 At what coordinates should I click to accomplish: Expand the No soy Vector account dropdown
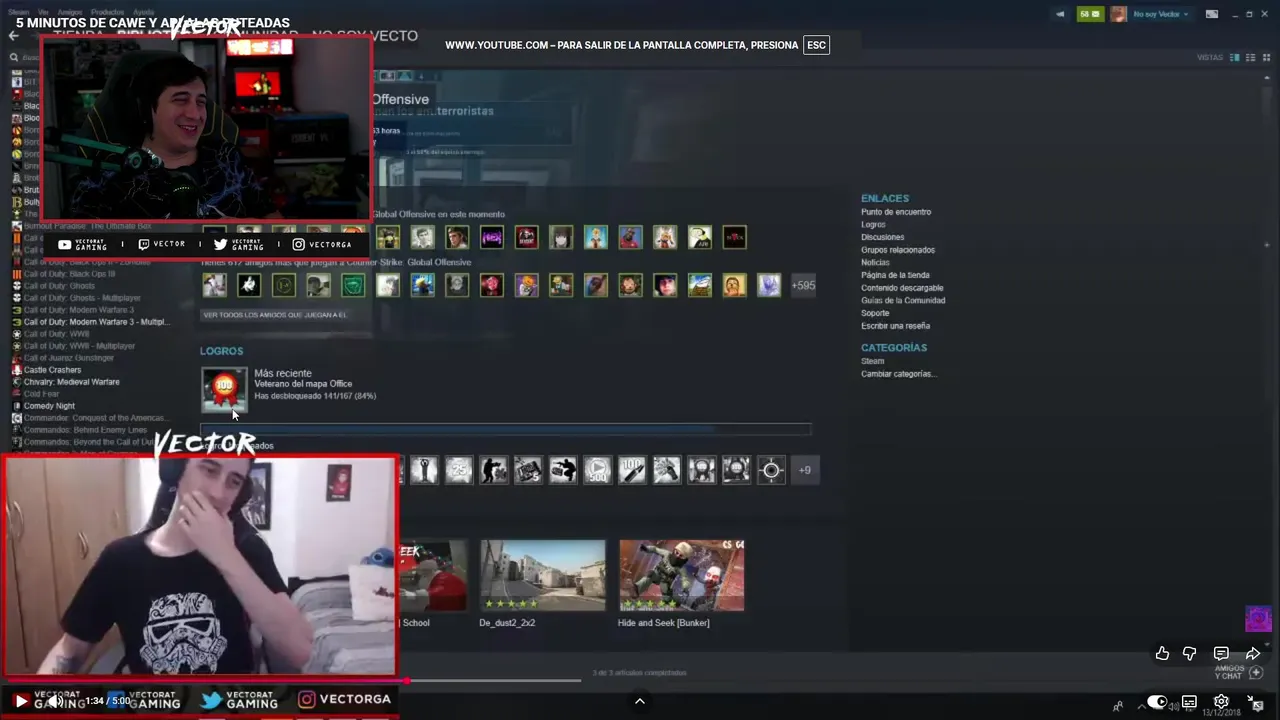click(x=1160, y=14)
